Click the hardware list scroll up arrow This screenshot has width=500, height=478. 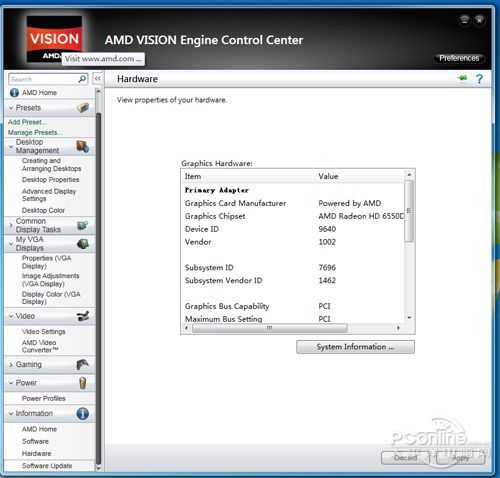pyautogui.click(x=409, y=175)
